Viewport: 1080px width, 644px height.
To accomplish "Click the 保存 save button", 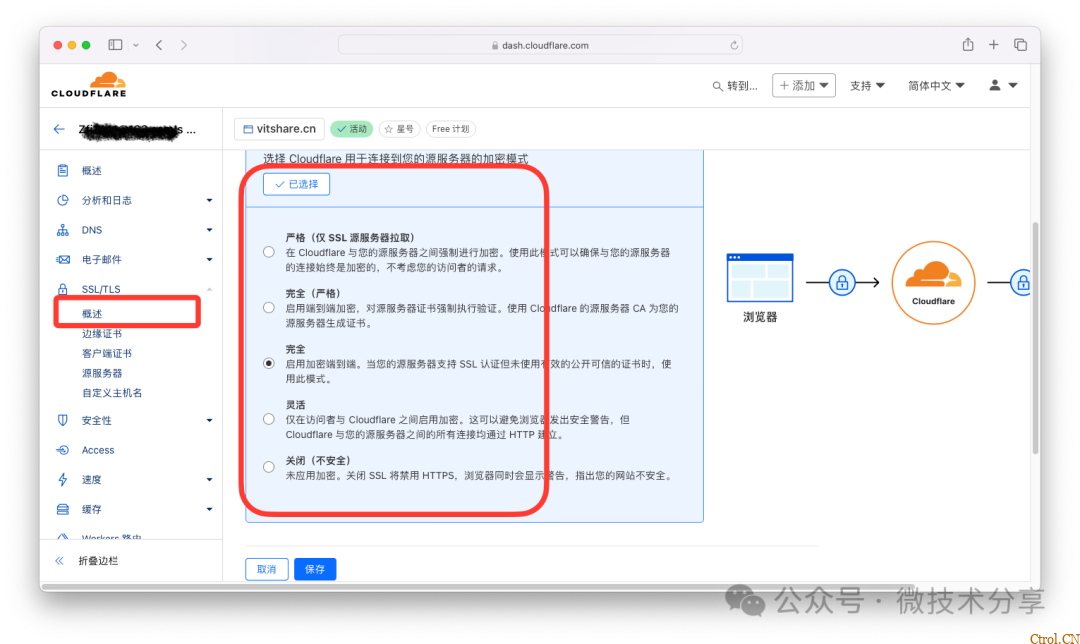I will point(315,569).
